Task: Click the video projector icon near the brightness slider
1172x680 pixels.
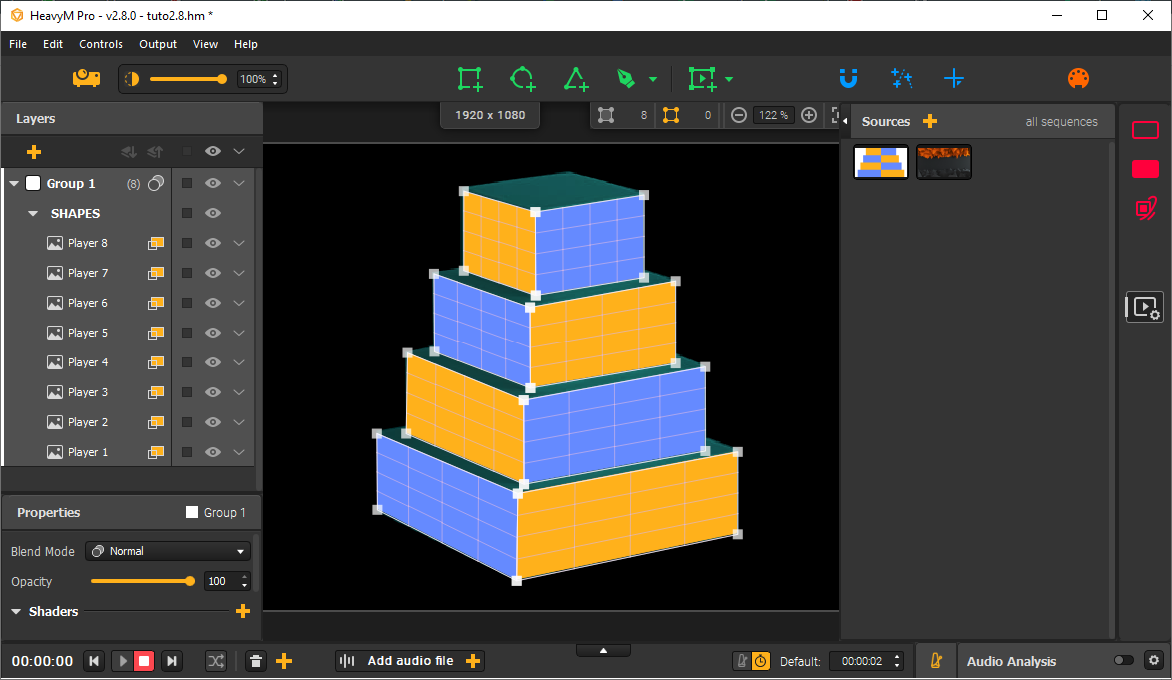Action: tap(86, 78)
